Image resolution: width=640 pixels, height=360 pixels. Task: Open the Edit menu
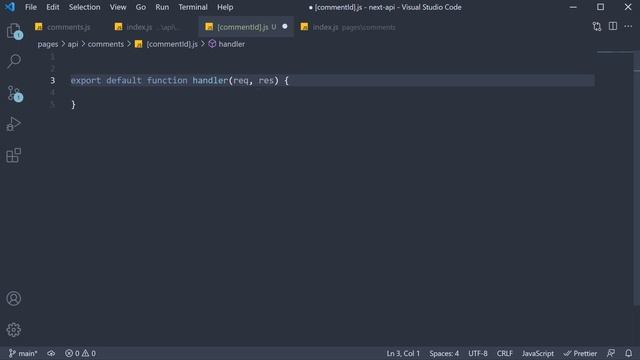53,7
